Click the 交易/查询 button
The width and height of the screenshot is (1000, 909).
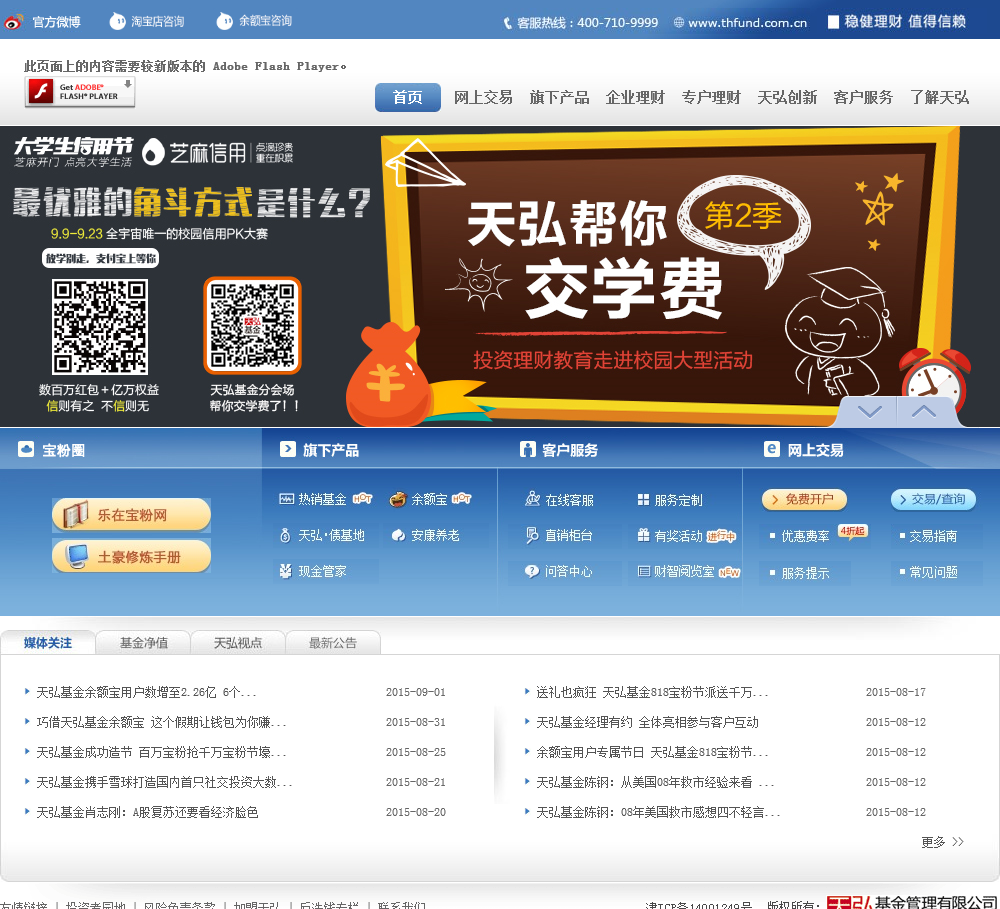click(933, 499)
